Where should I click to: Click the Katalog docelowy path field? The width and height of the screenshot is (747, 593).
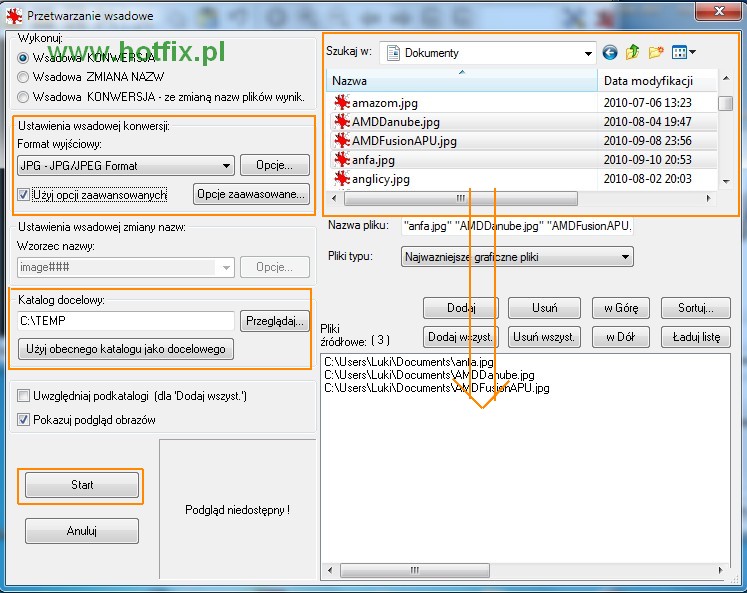point(125,320)
